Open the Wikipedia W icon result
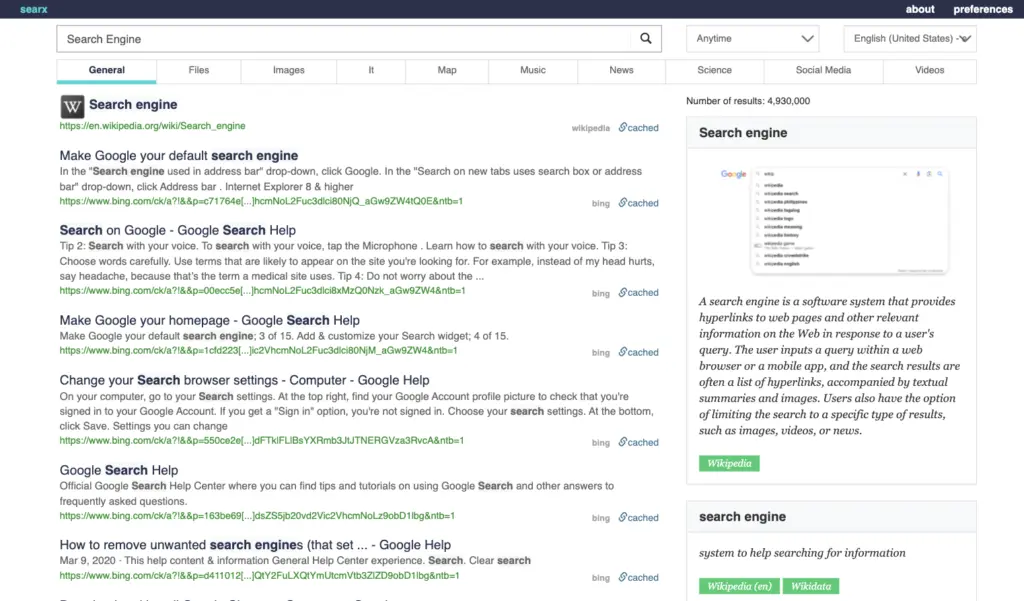Viewport: 1024px width, 601px height. 72,106
